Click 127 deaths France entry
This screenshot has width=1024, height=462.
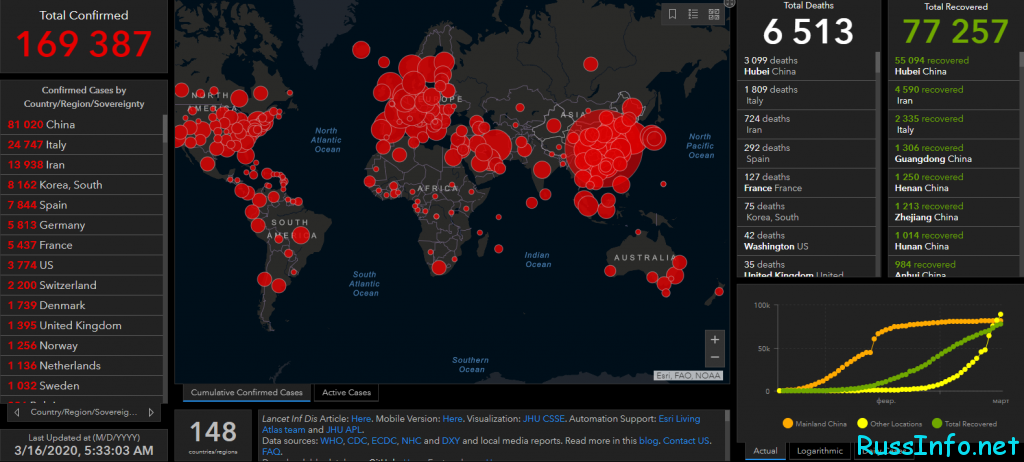point(807,182)
